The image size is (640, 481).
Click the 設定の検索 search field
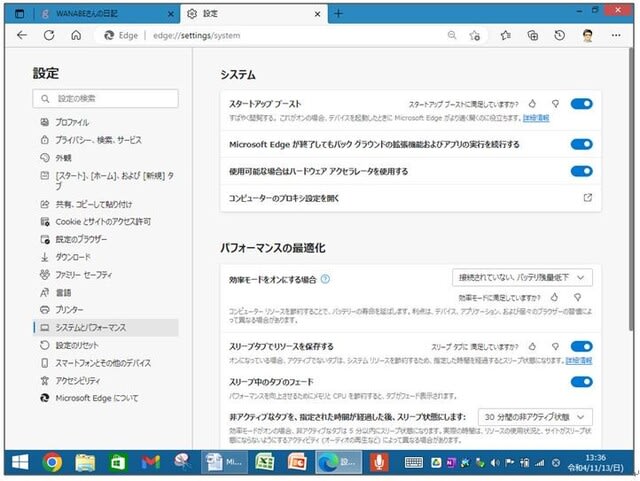pyautogui.click(x=105, y=99)
